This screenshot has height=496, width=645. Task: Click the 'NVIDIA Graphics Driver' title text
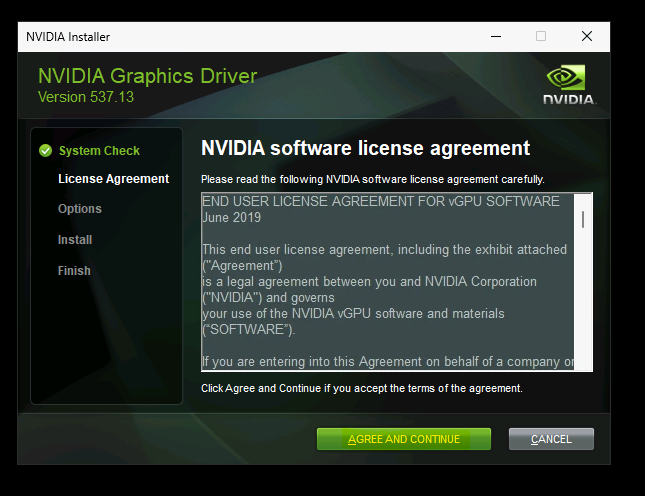tap(147, 76)
